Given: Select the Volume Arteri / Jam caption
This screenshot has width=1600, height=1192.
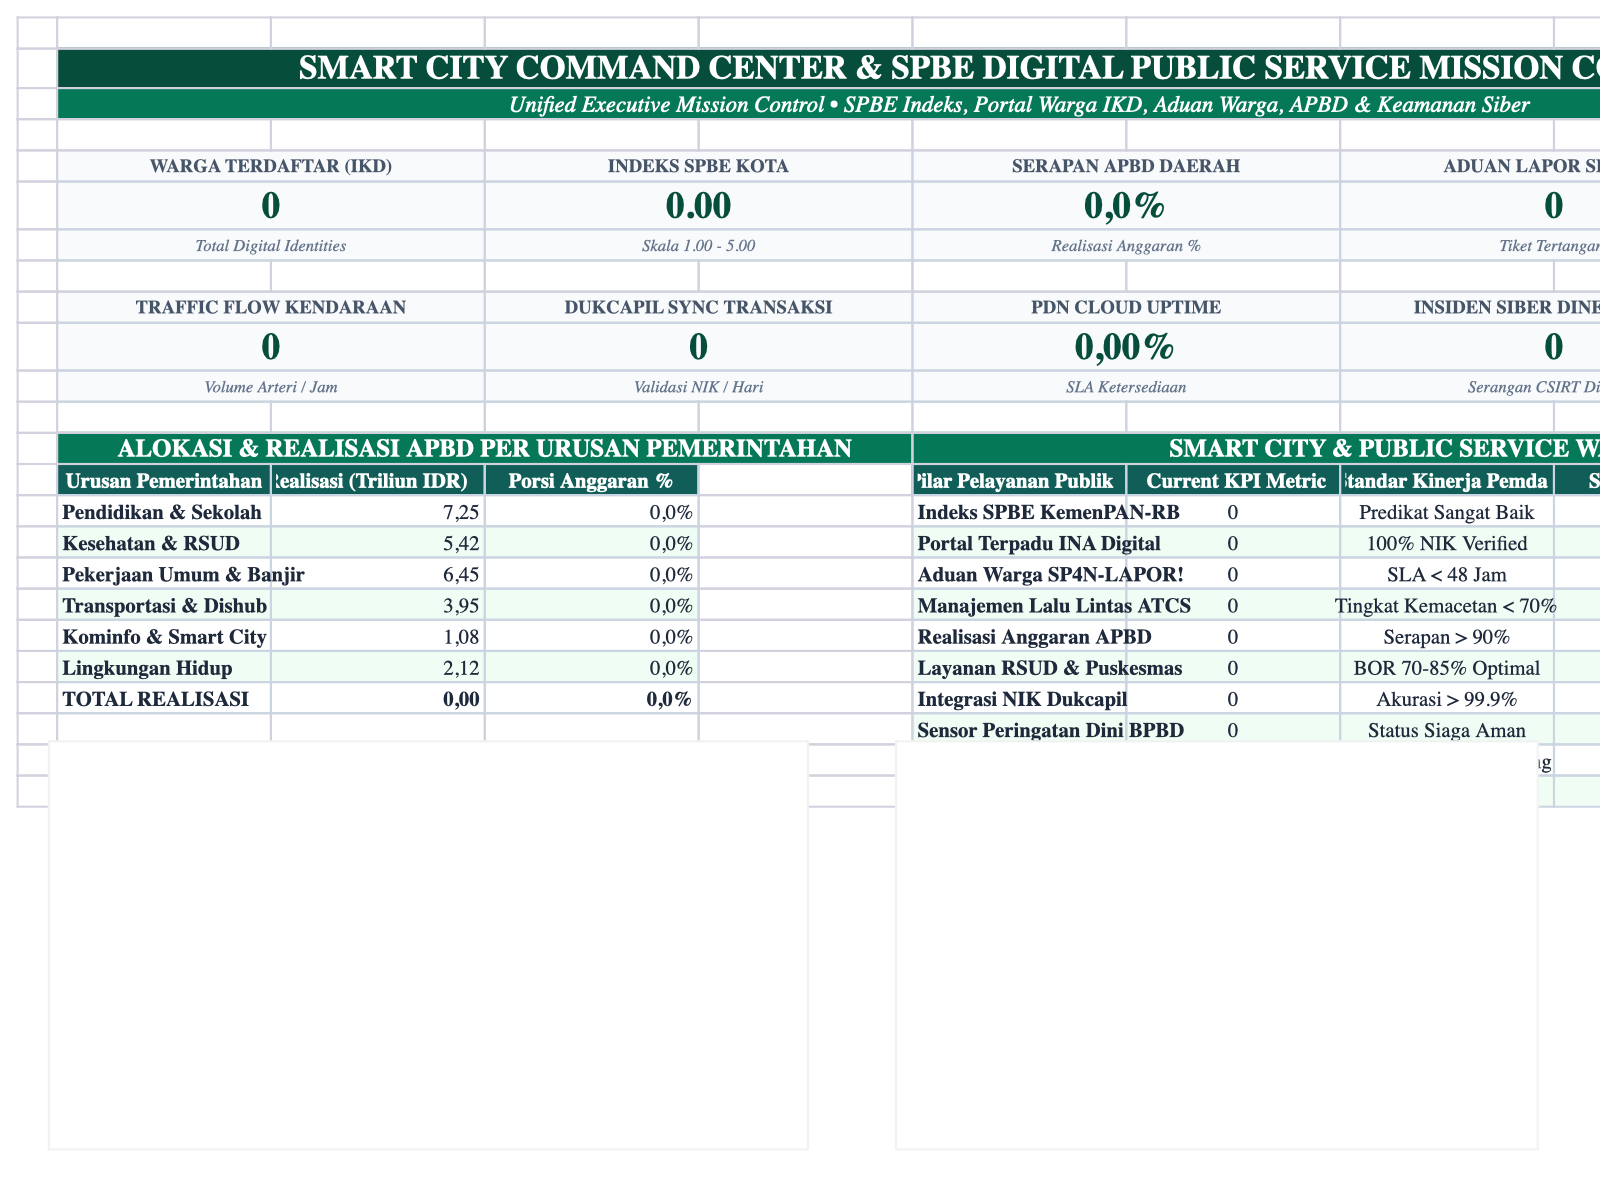Looking at the screenshot, I should [271, 386].
